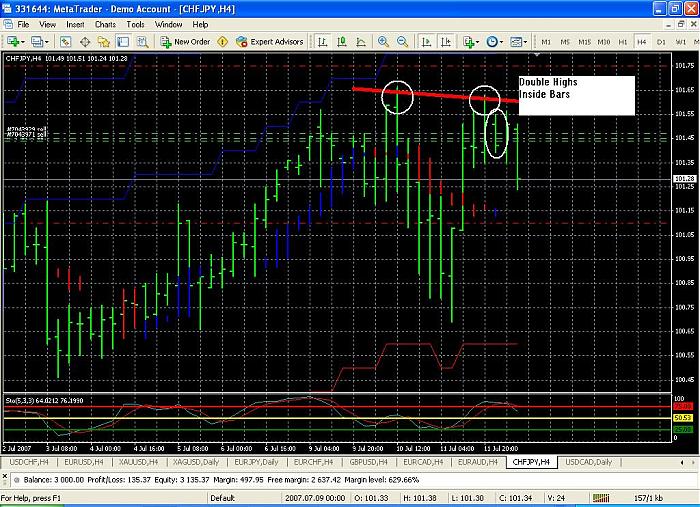Toggle Auto Scroll chart button
700x507 pixels.
(426, 42)
